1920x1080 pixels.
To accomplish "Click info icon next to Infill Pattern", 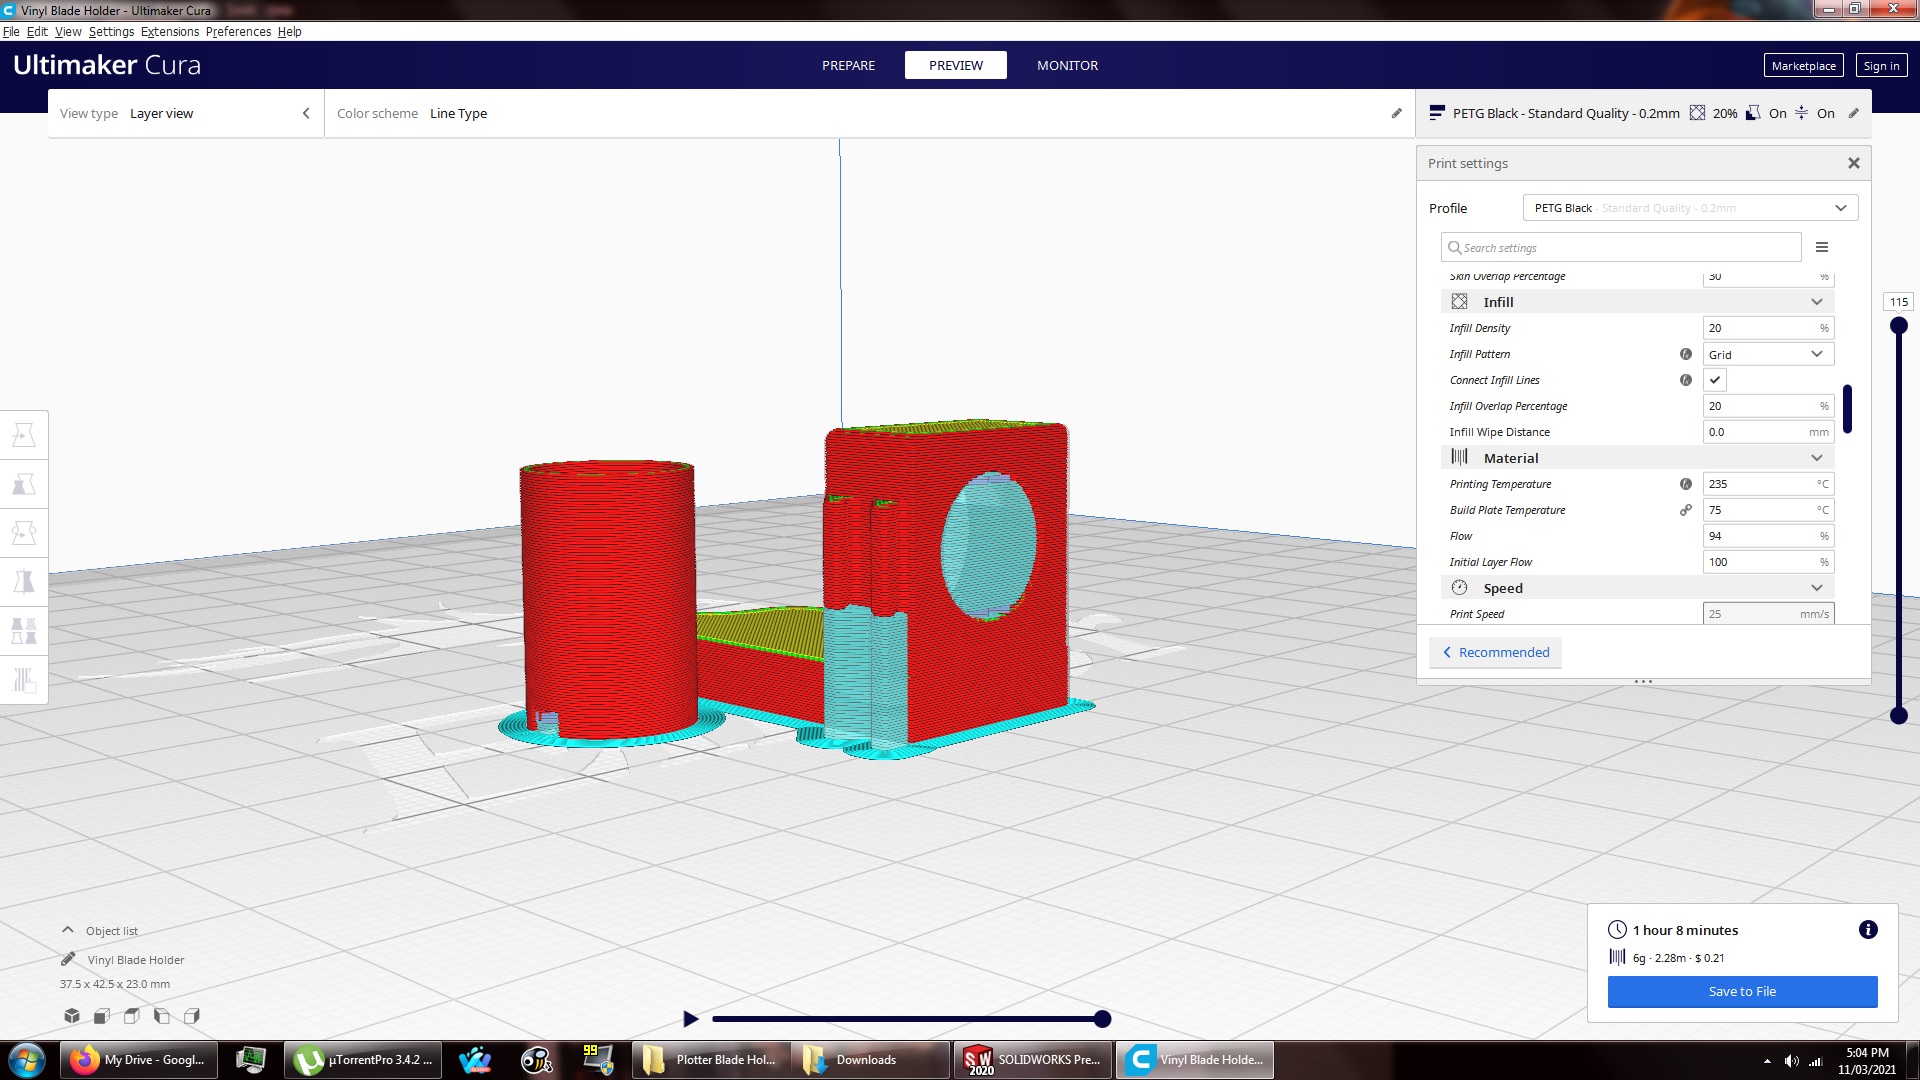I will [1686, 354].
